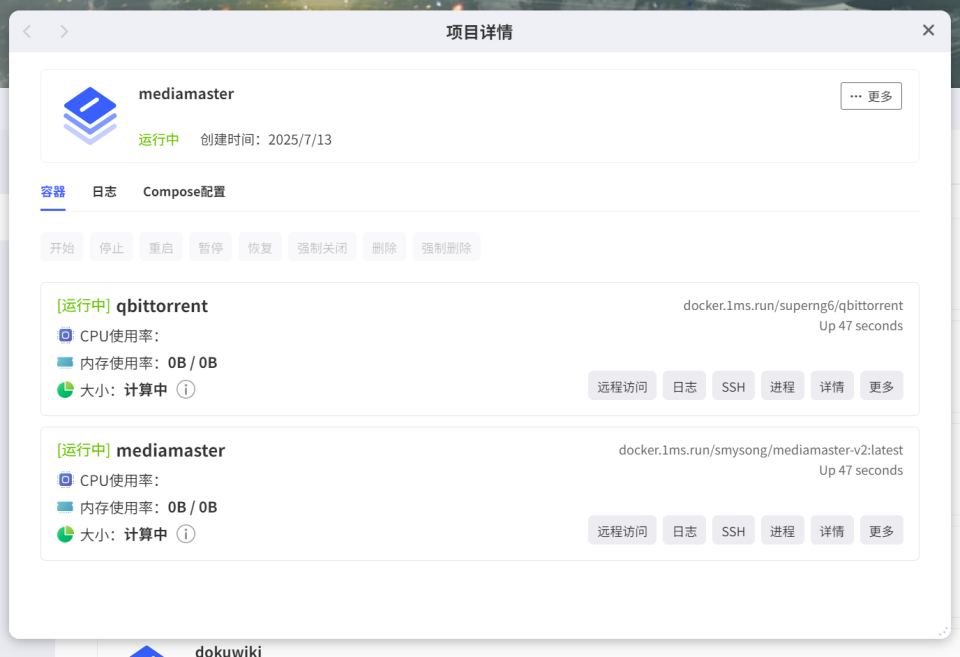Click the 停止 button
Viewport: 960px width, 657px height.
click(x=111, y=247)
